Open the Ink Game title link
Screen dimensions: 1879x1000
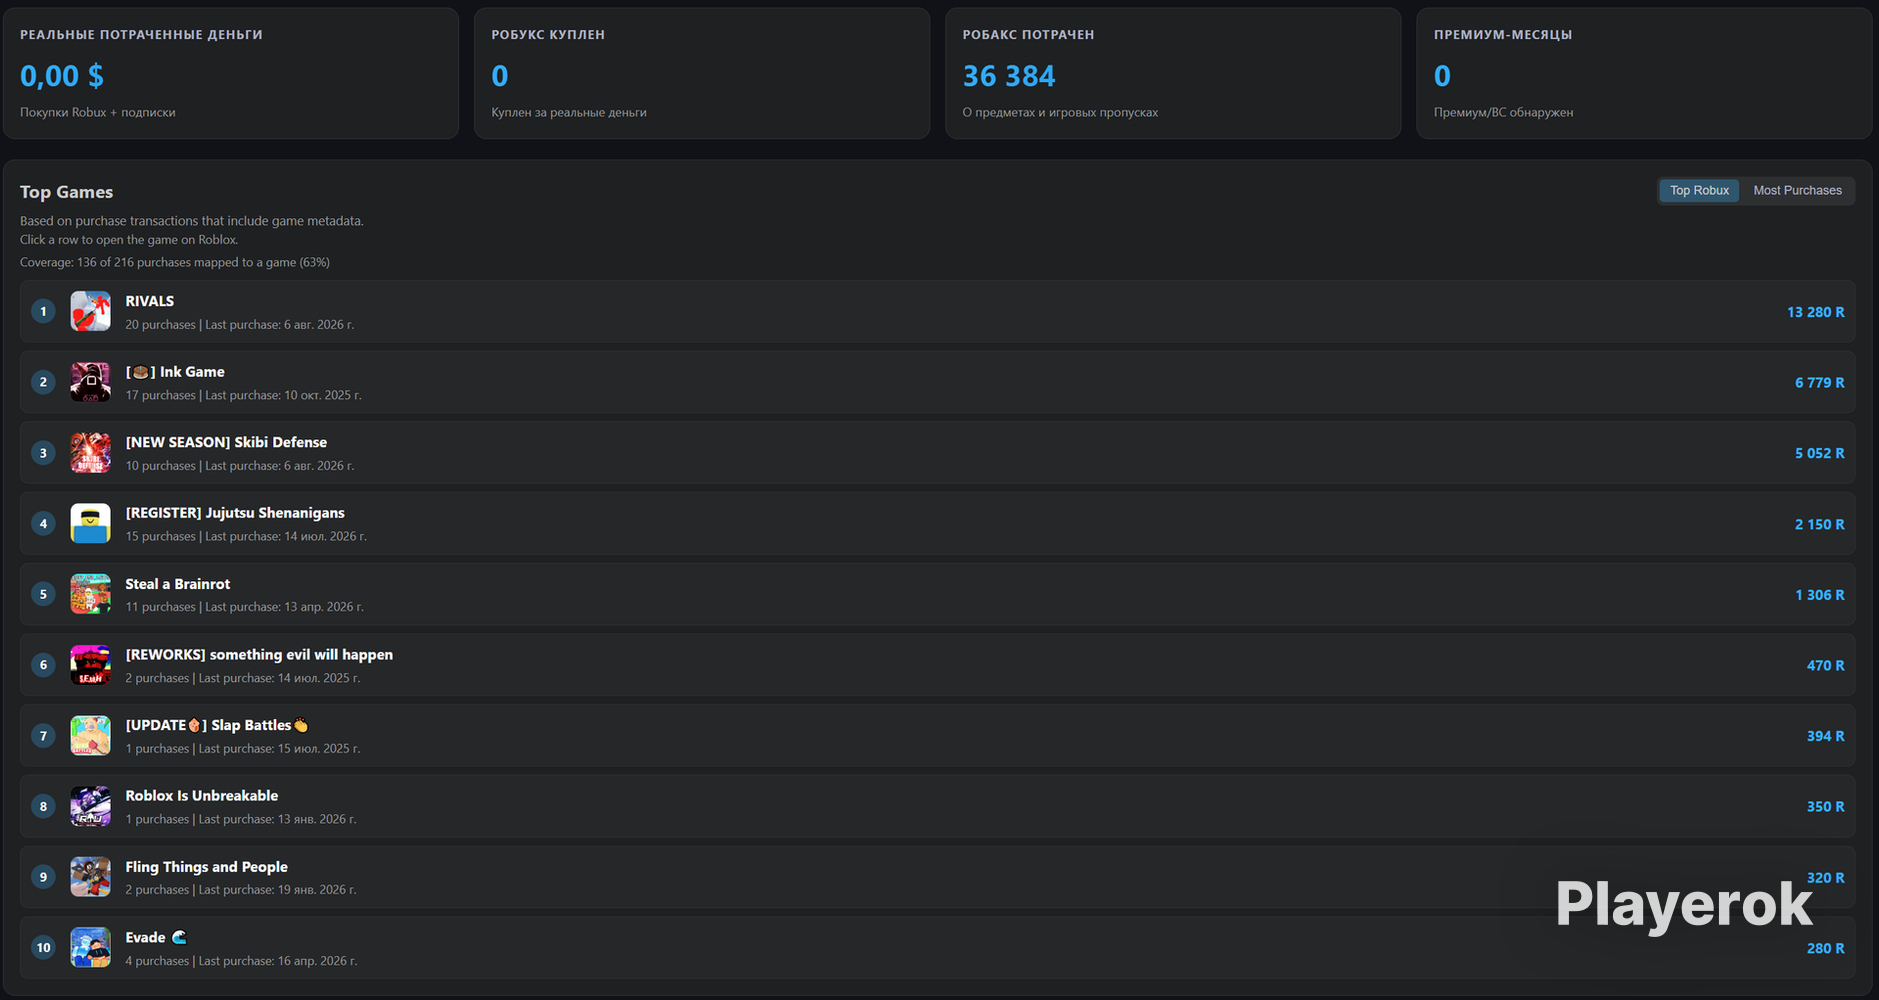click(175, 372)
